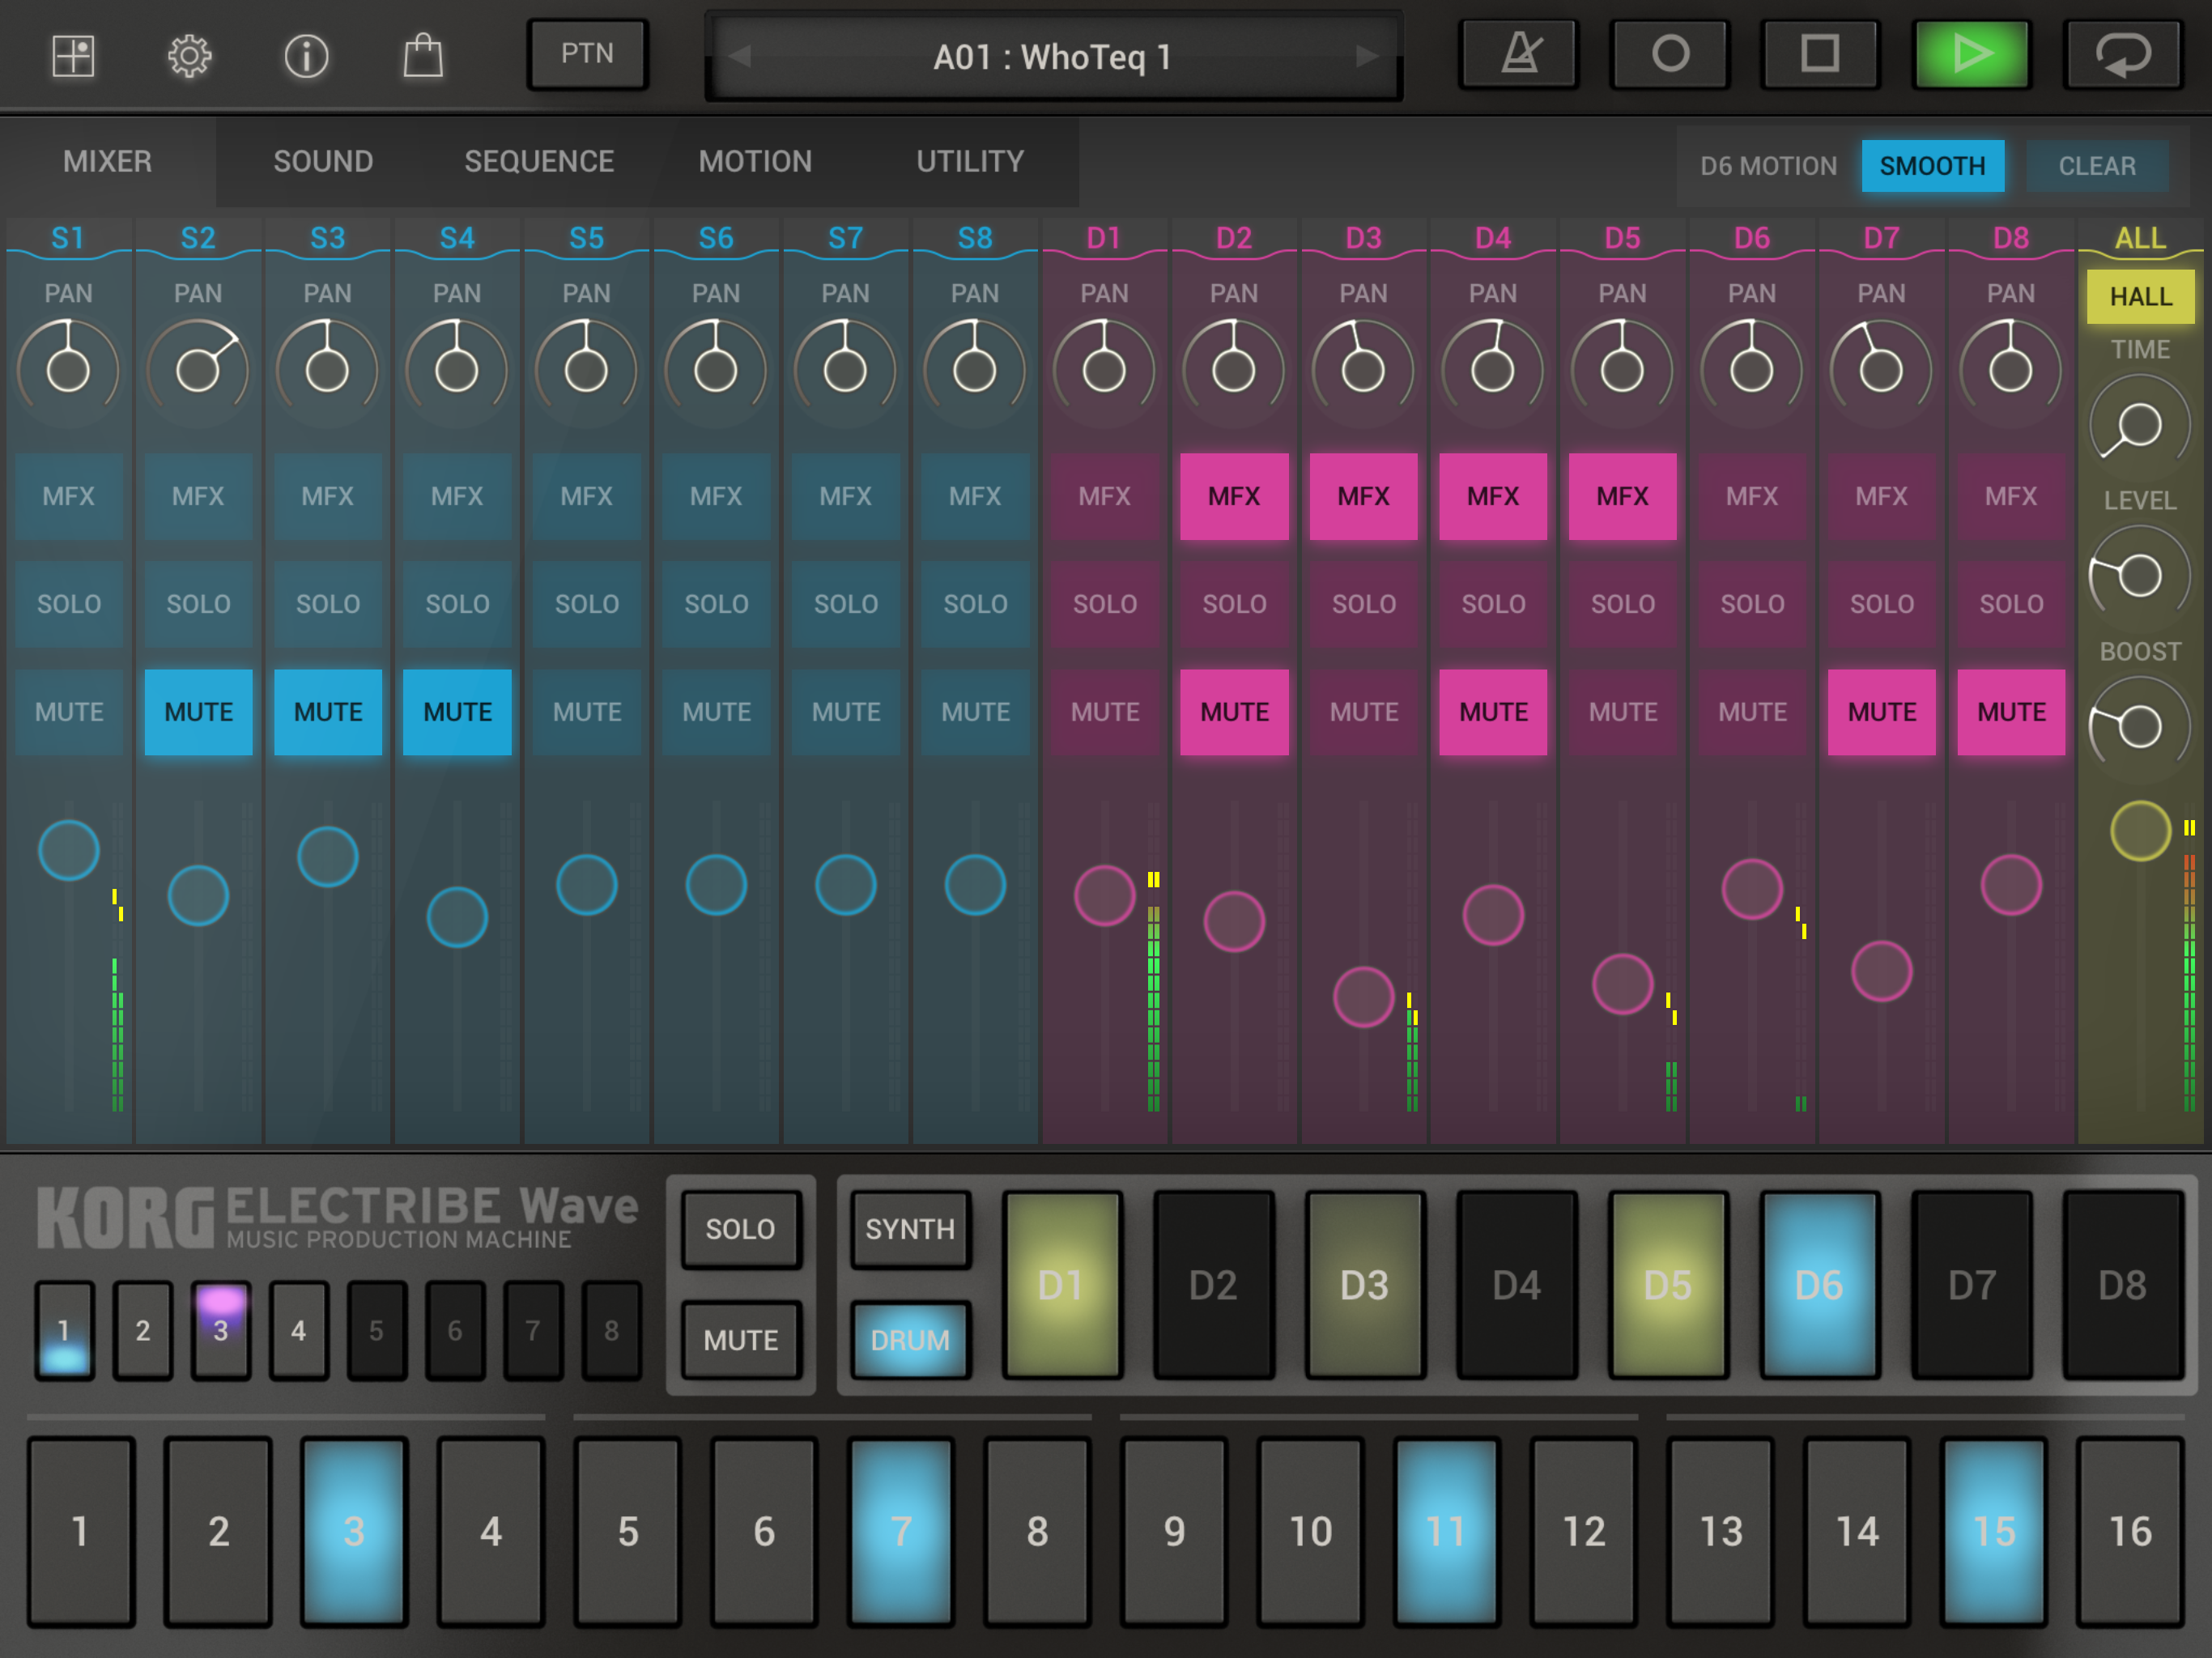Go to next pattern with right arrow
This screenshot has height=1658, width=2212.
pos(1367,56)
